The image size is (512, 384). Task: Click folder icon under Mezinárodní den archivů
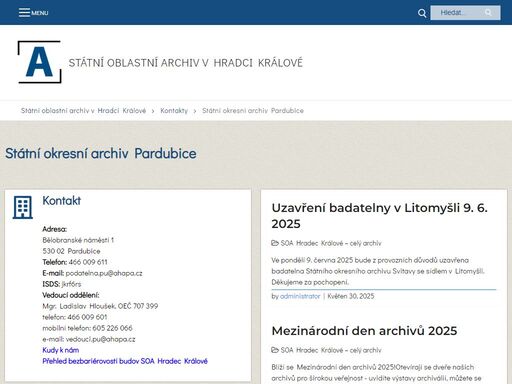click(275, 350)
